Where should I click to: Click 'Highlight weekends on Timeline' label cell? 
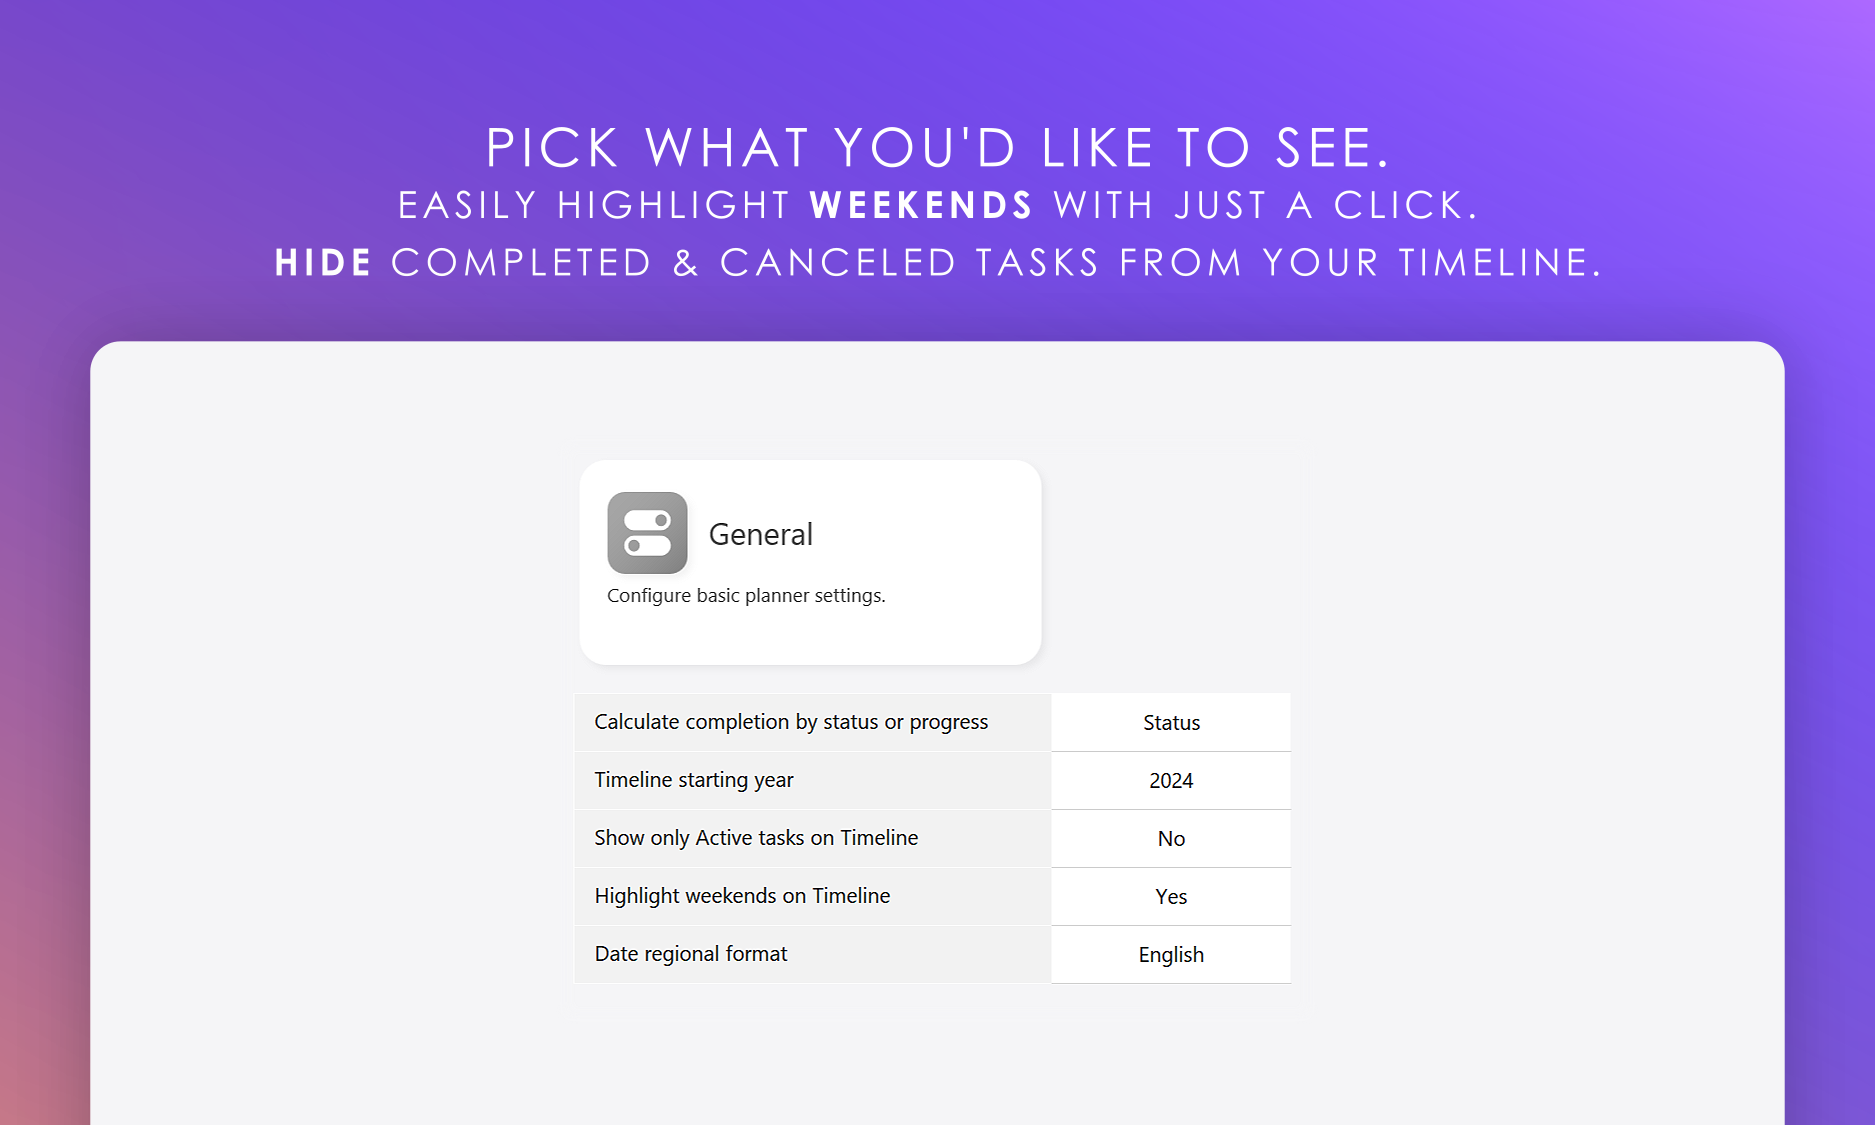[x=742, y=896]
